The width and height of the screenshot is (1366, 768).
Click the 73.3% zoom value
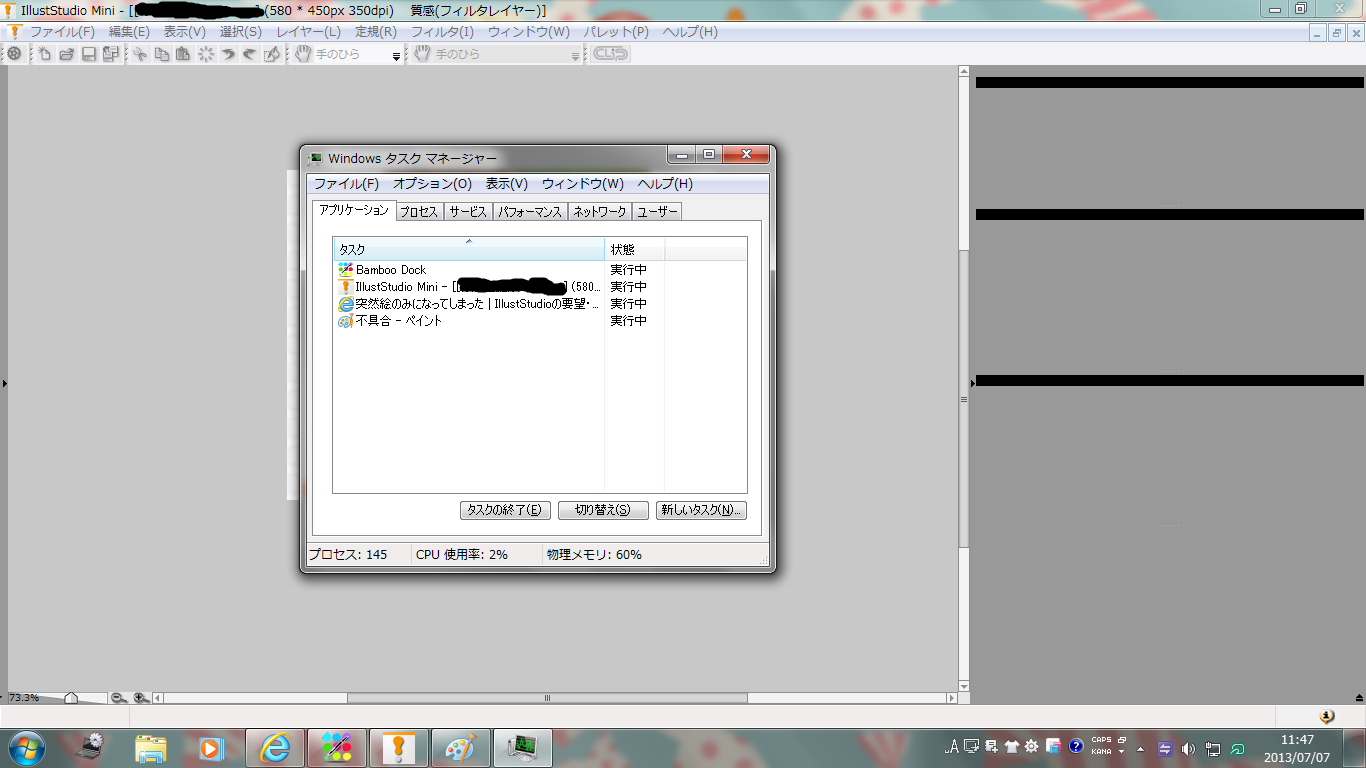(x=24, y=698)
